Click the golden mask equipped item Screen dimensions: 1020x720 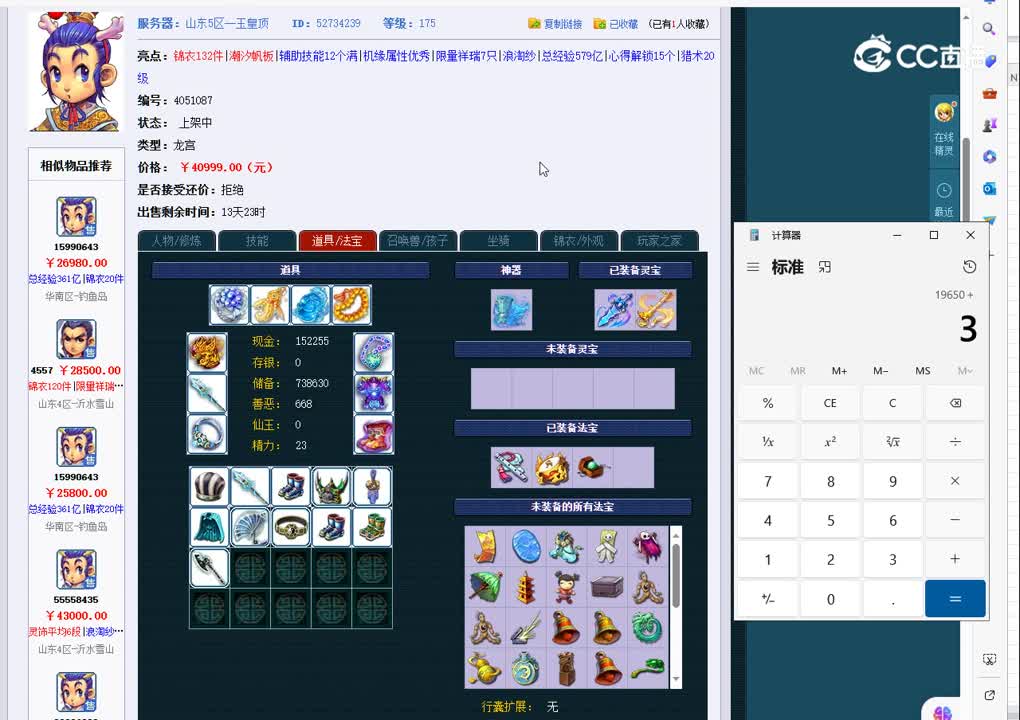click(x=207, y=353)
